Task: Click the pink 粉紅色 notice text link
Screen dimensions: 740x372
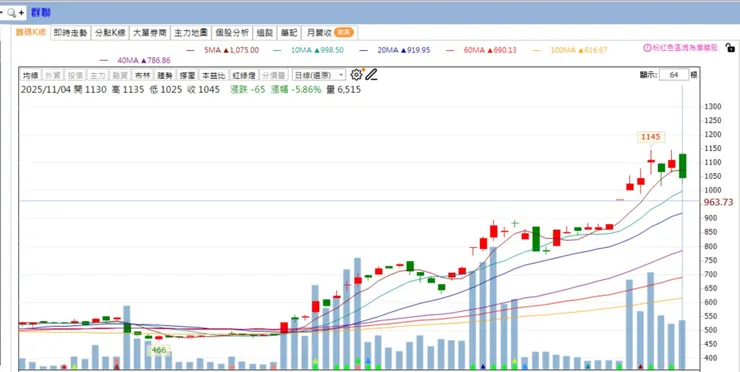Action: [685, 48]
